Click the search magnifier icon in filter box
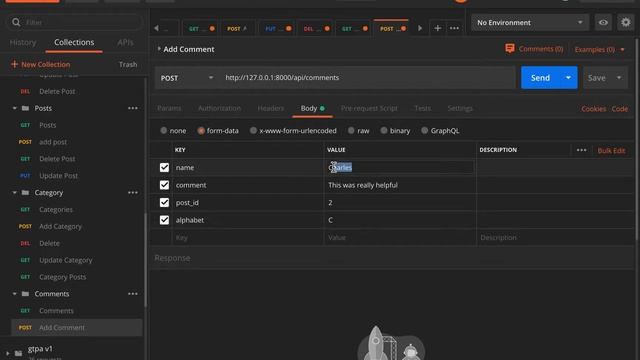 pyautogui.click(x=16, y=22)
